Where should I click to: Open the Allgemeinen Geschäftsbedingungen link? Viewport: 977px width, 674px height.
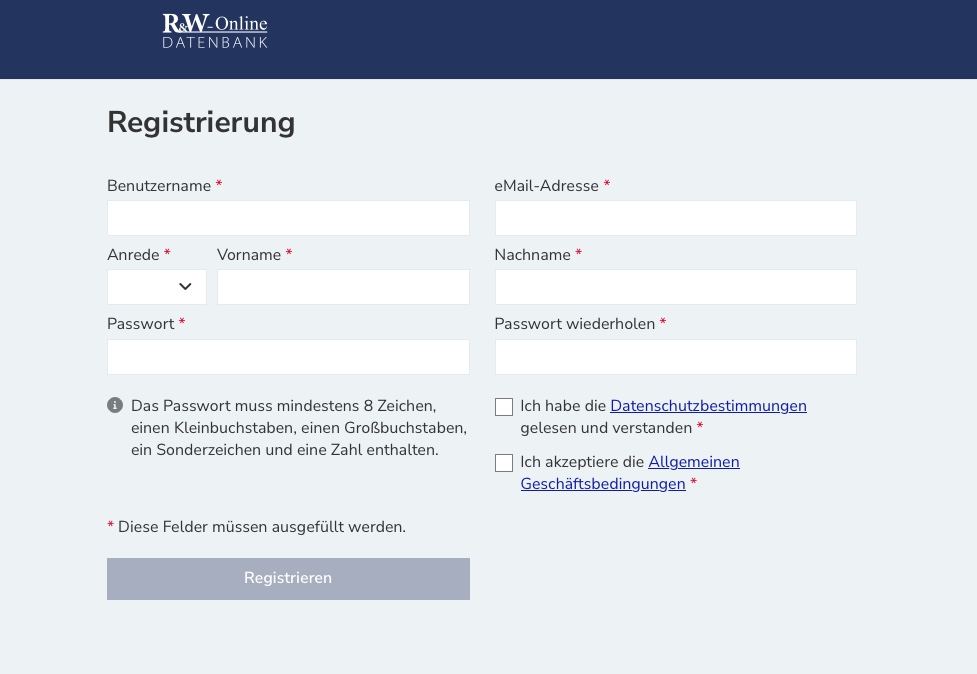click(693, 462)
